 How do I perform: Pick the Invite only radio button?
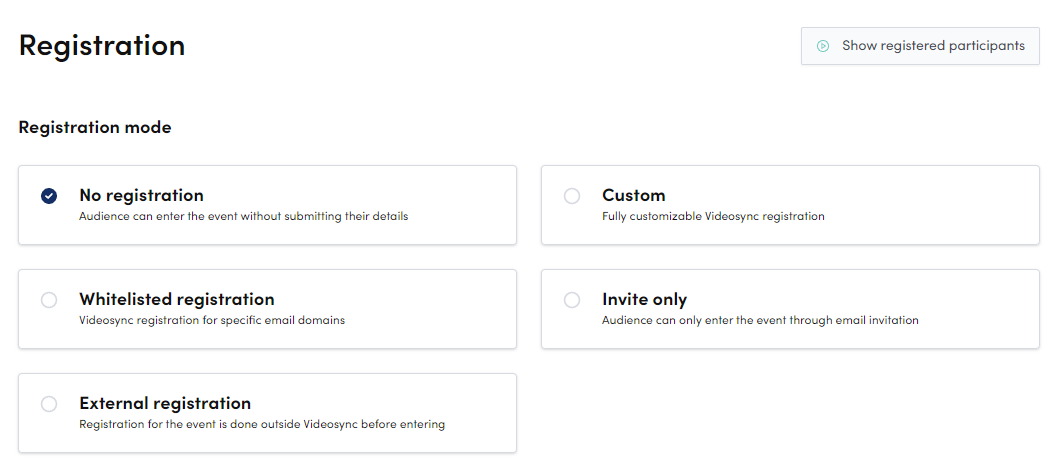point(572,300)
